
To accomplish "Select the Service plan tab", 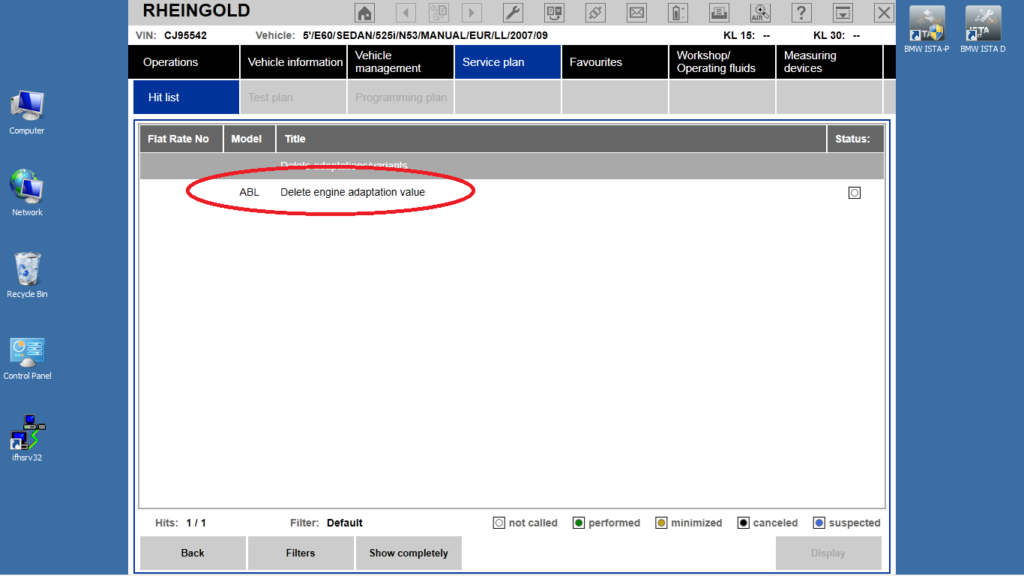I will 507,62.
